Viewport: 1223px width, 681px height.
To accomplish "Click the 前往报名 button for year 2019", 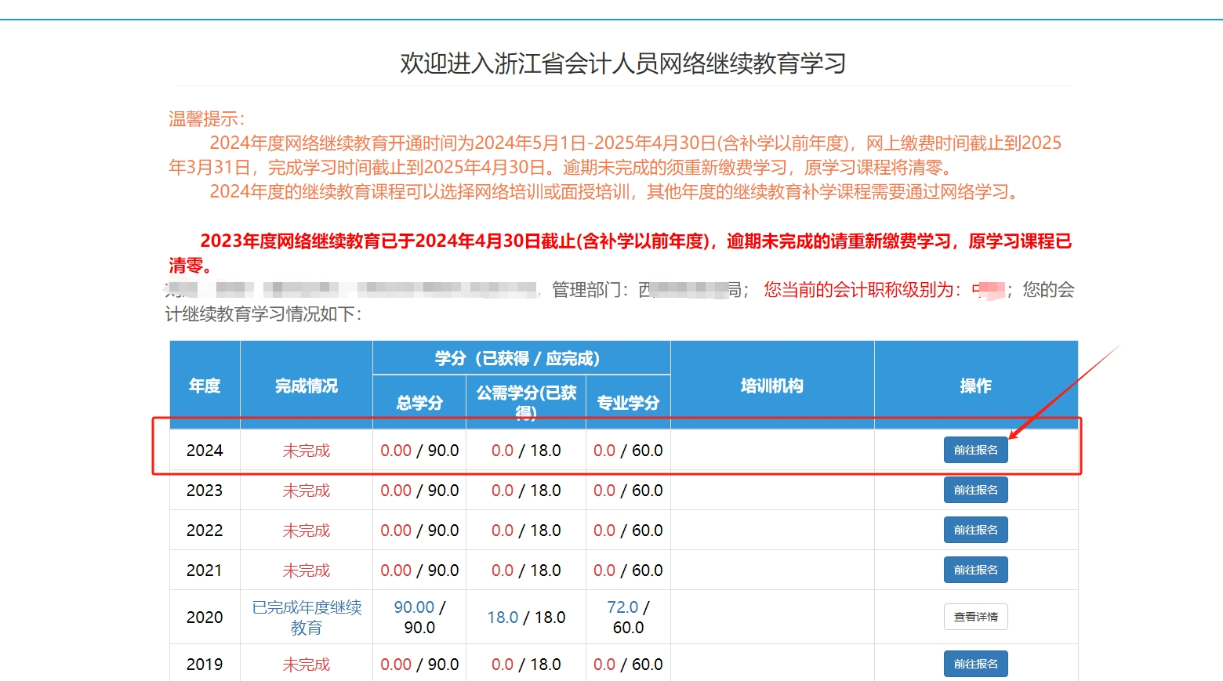I will (x=975, y=663).
